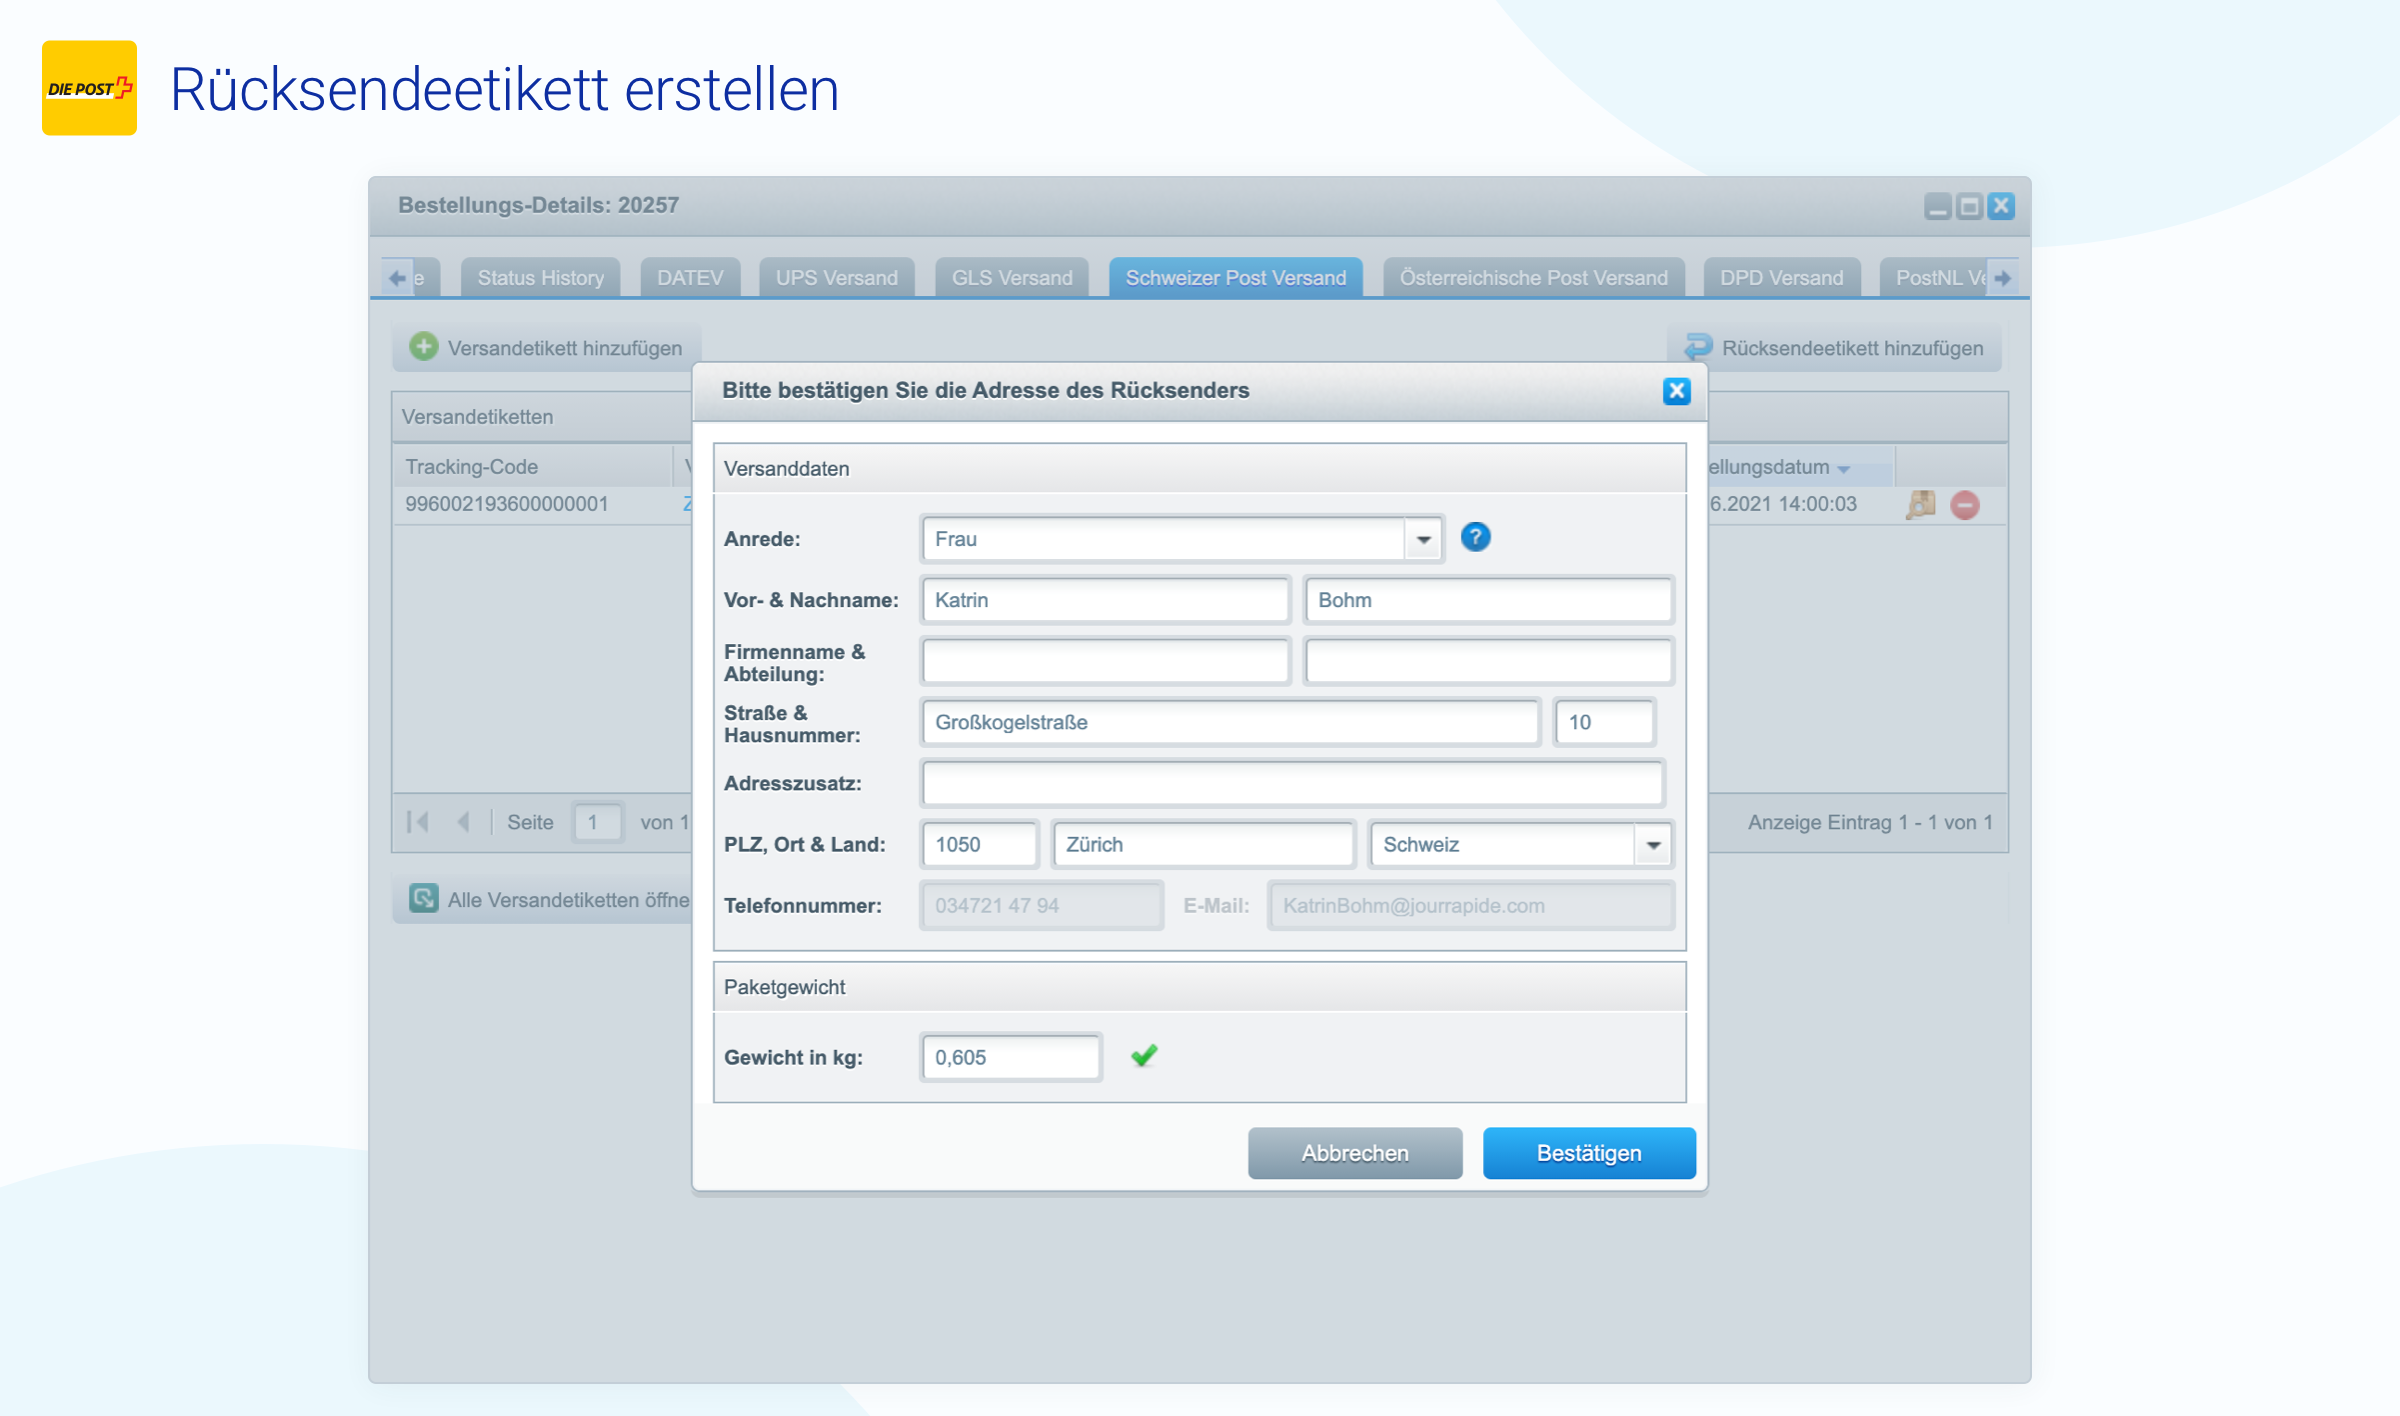Close the address confirmation dialog
This screenshot has height=1416, width=2400.
(1676, 391)
